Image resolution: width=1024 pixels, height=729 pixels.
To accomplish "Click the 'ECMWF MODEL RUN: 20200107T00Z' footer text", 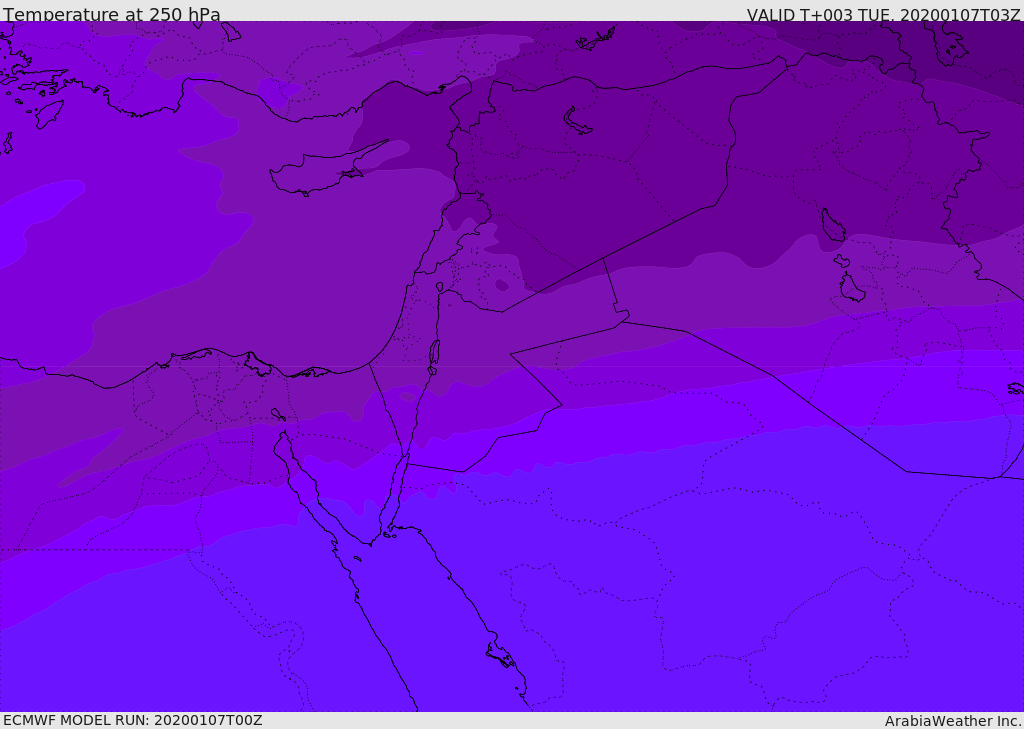I will point(133,721).
